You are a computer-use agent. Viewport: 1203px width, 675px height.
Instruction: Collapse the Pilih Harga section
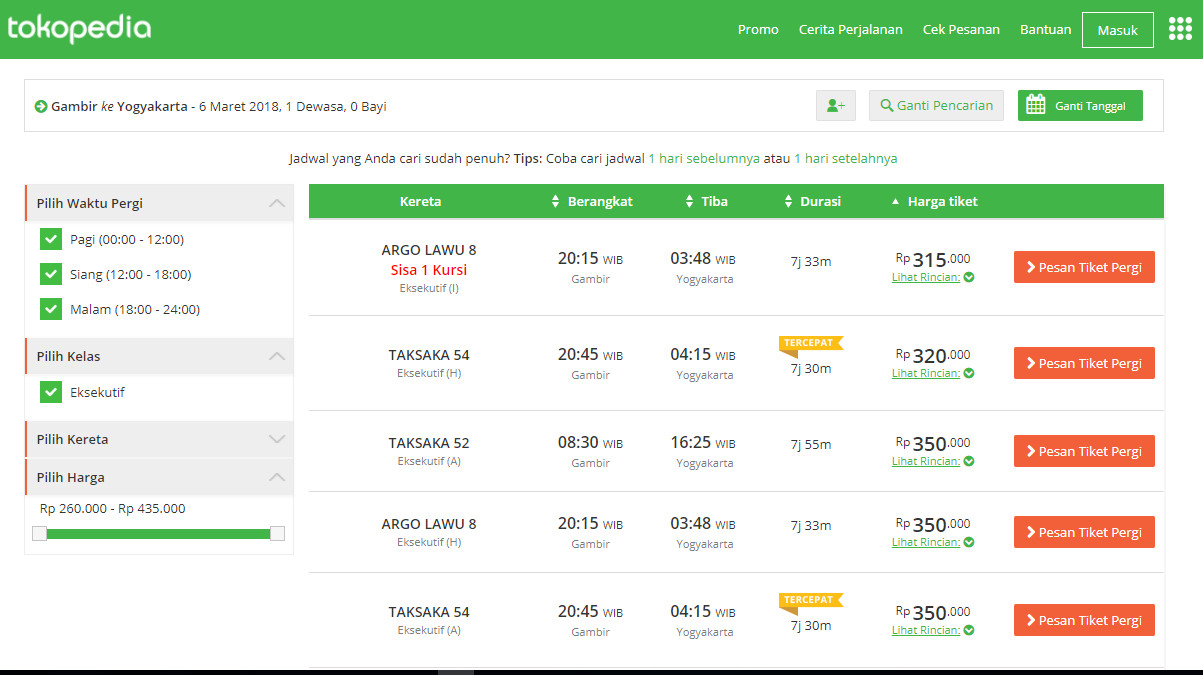point(277,477)
